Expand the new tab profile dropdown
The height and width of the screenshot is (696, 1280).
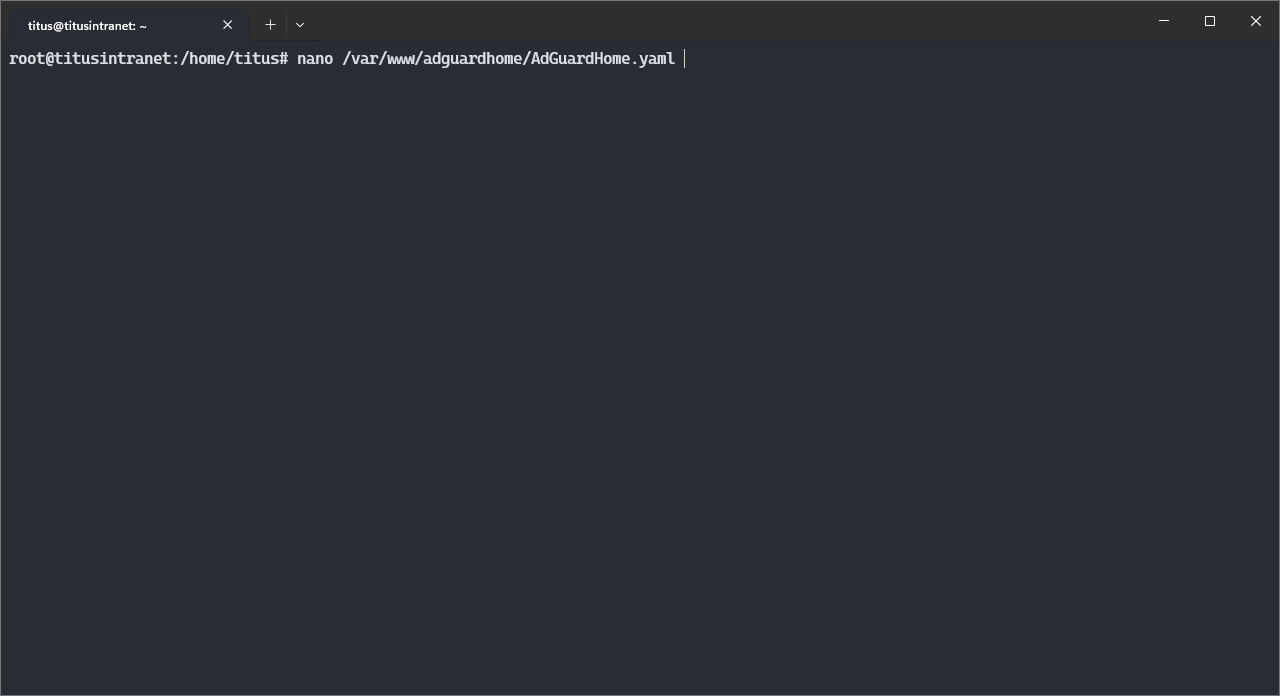pyautogui.click(x=300, y=24)
